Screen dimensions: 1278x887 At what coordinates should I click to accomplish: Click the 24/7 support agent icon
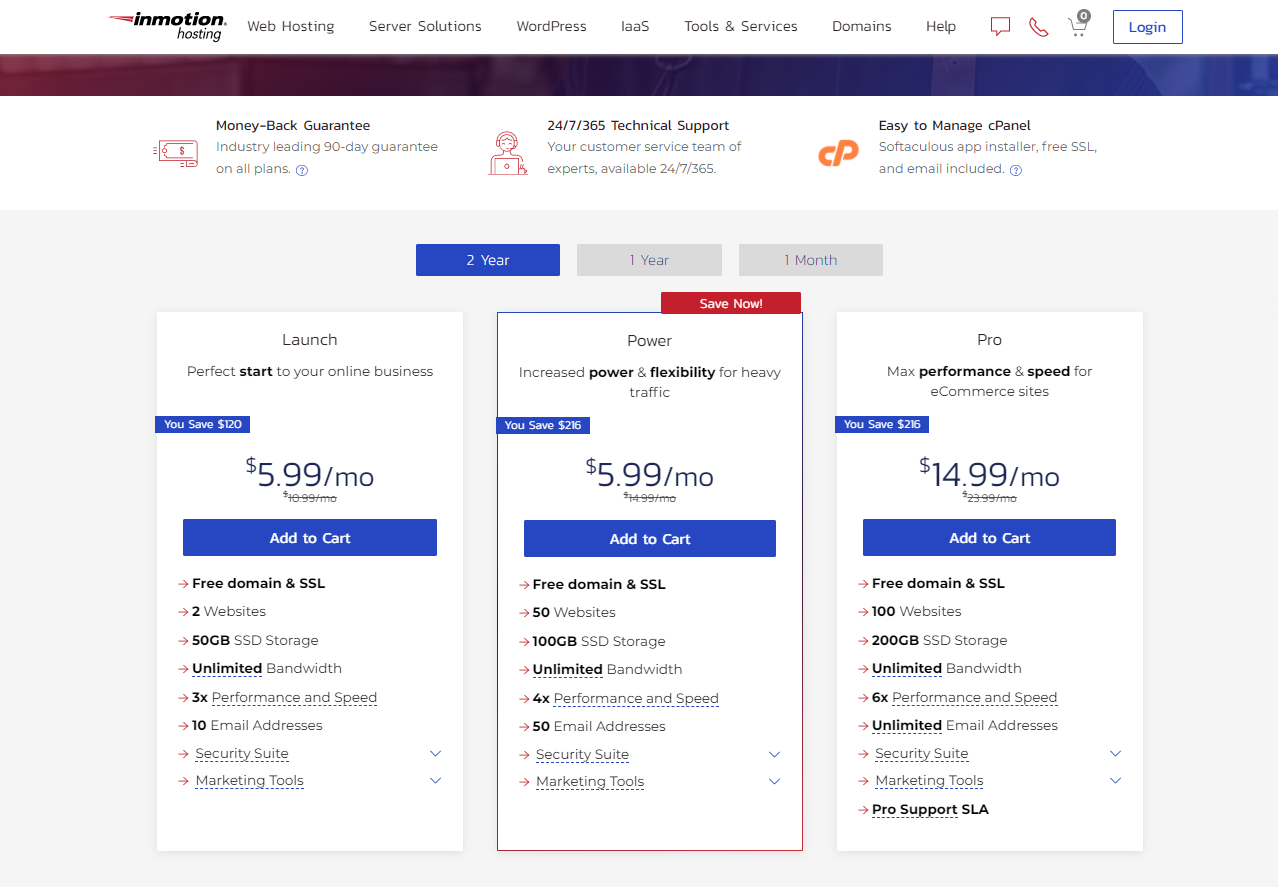(x=508, y=152)
